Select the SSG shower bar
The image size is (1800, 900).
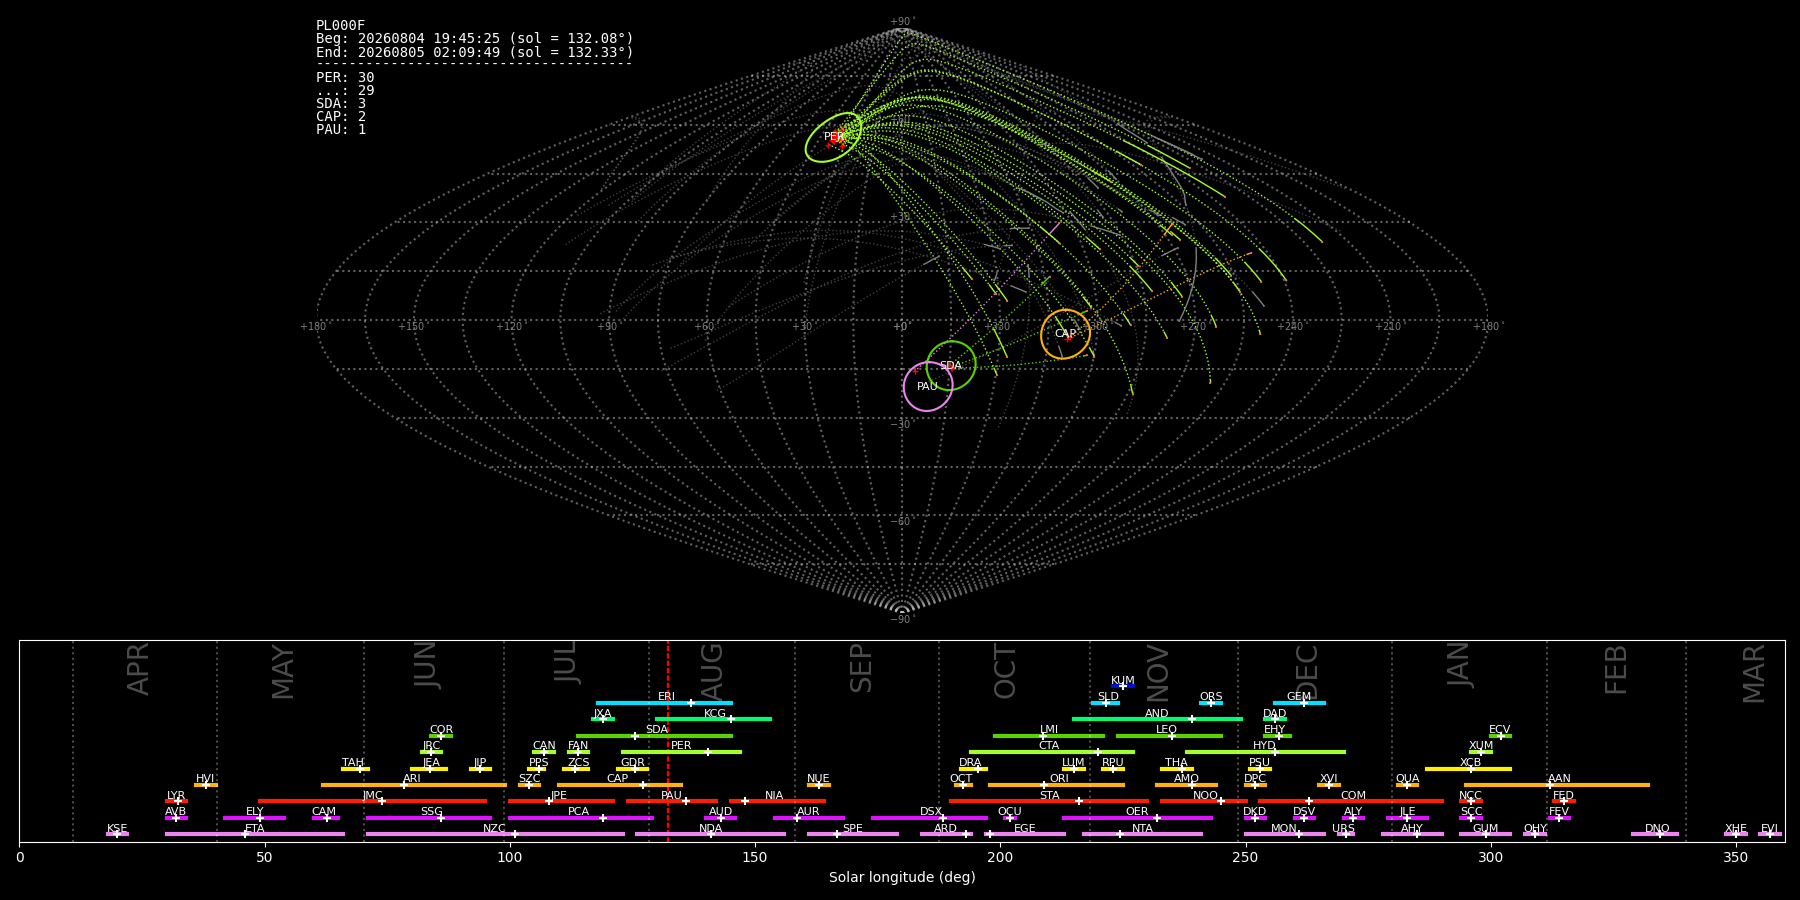(x=429, y=818)
